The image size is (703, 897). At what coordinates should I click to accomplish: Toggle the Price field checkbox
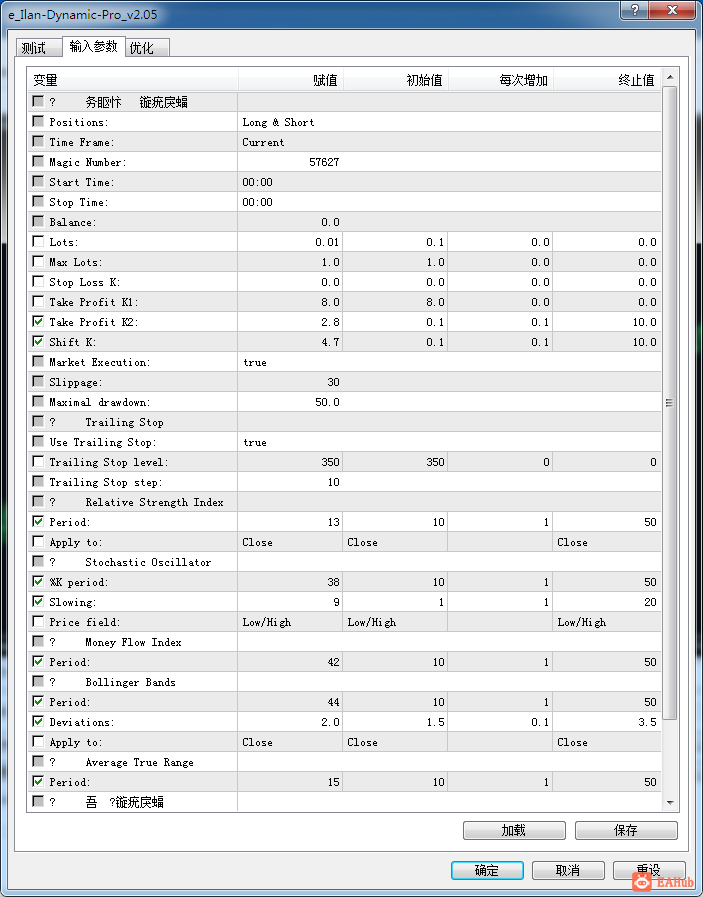tap(38, 621)
